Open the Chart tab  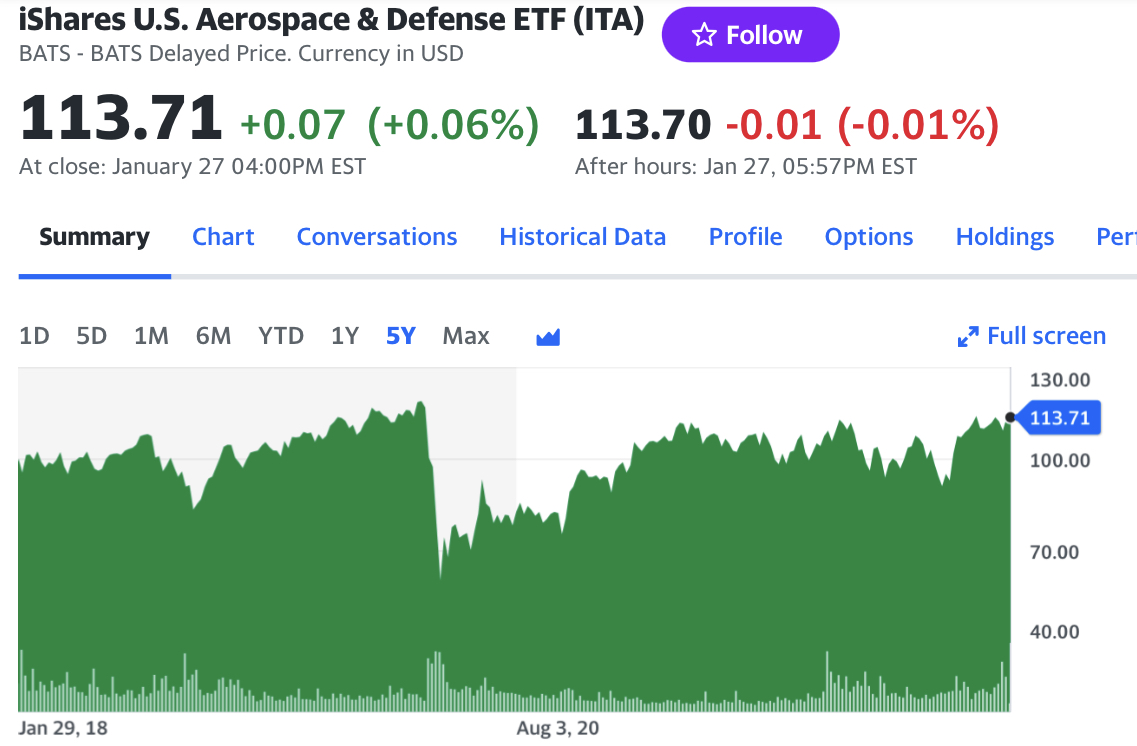pyautogui.click(x=223, y=237)
